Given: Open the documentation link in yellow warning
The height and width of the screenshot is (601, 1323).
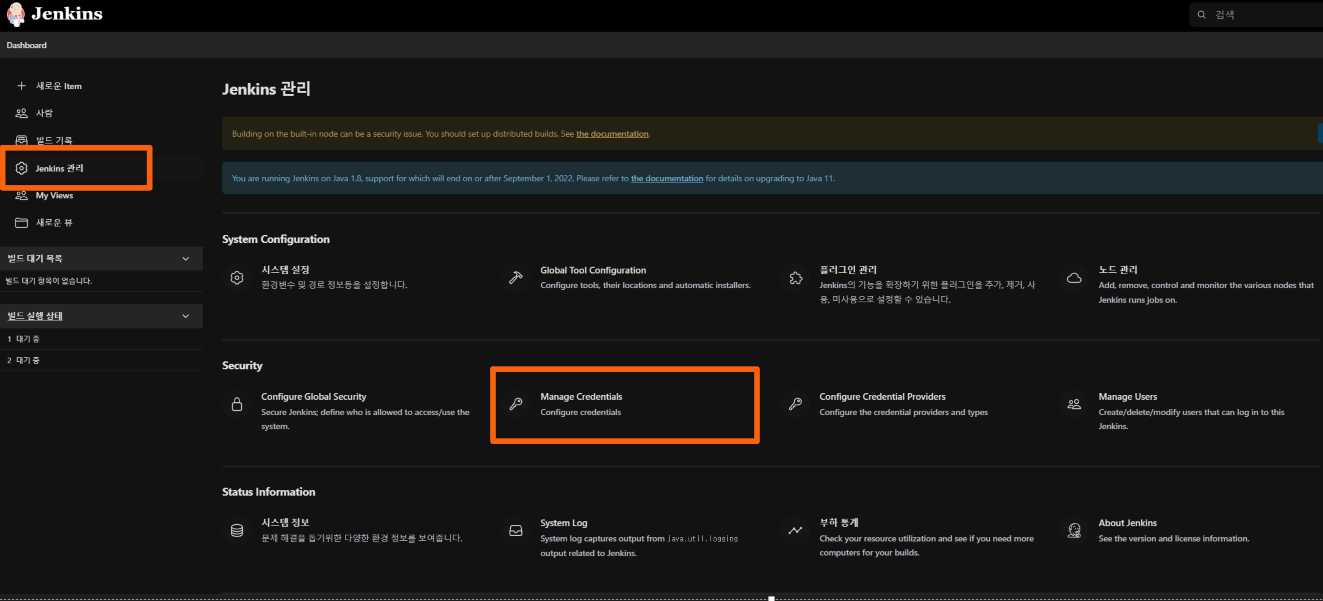Looking at the screenshot, I should [612, 134].
